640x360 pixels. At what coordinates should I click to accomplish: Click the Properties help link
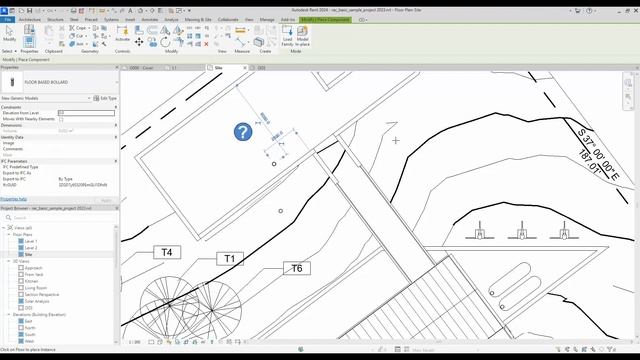click(13, 199)
